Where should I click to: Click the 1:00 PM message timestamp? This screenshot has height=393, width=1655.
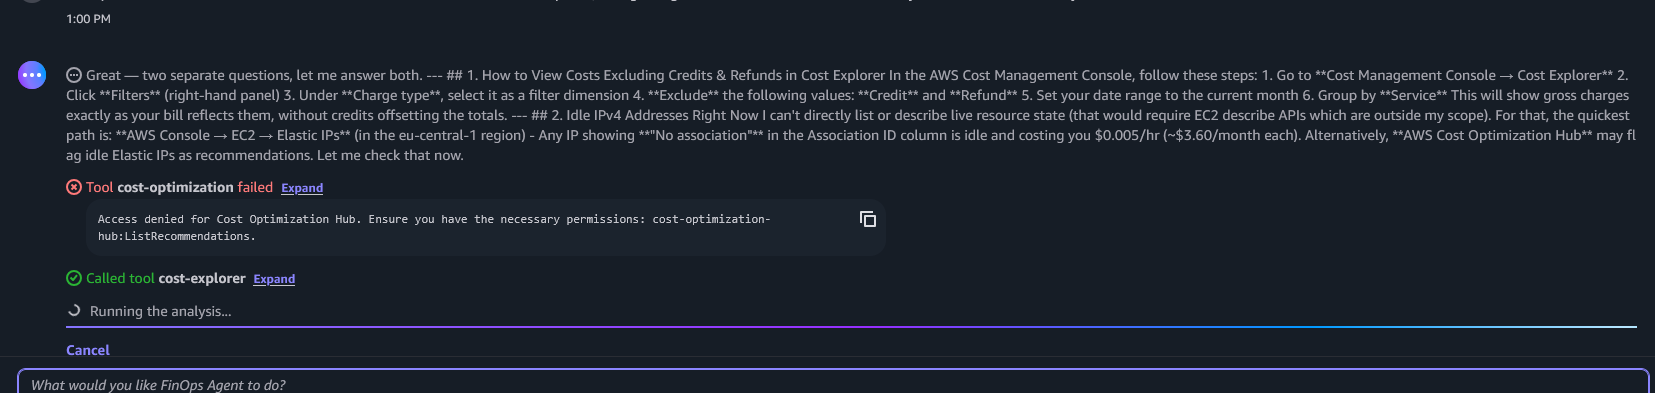(x=88, y=19)
